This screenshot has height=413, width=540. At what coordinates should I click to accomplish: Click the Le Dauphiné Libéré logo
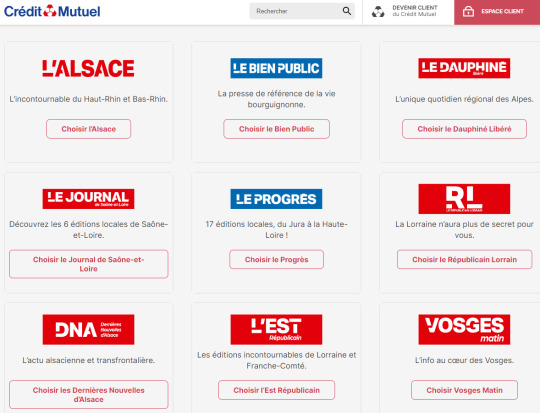tap(464, 68)
